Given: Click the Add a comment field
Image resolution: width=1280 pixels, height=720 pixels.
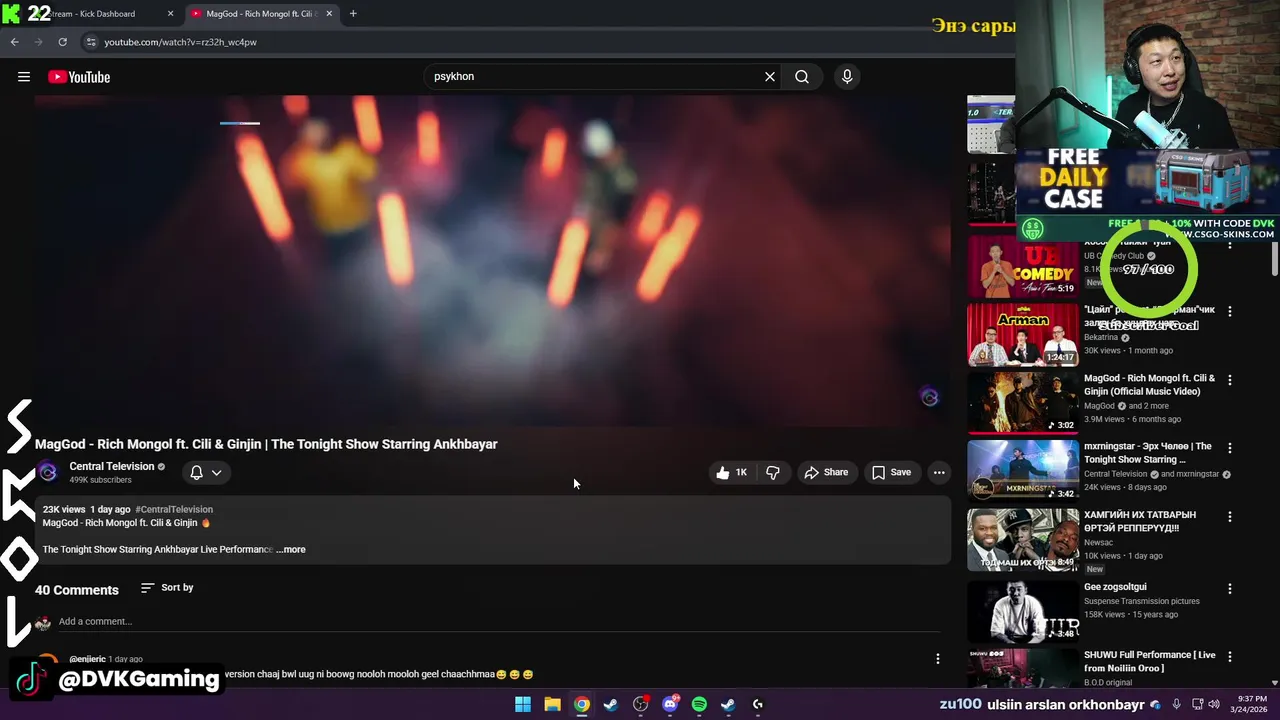Looking at the screenshot, I should coord(498,621).
